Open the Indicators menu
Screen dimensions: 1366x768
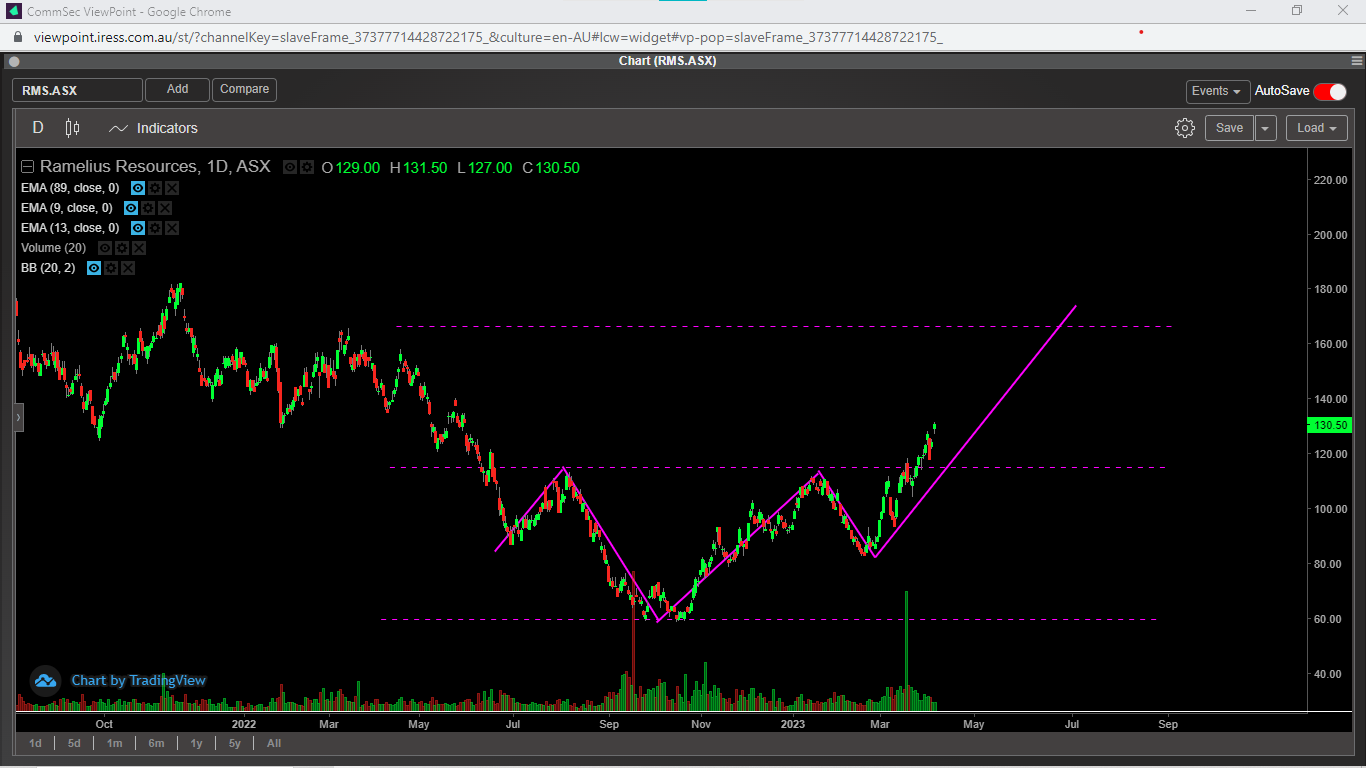tap(167, 128)
